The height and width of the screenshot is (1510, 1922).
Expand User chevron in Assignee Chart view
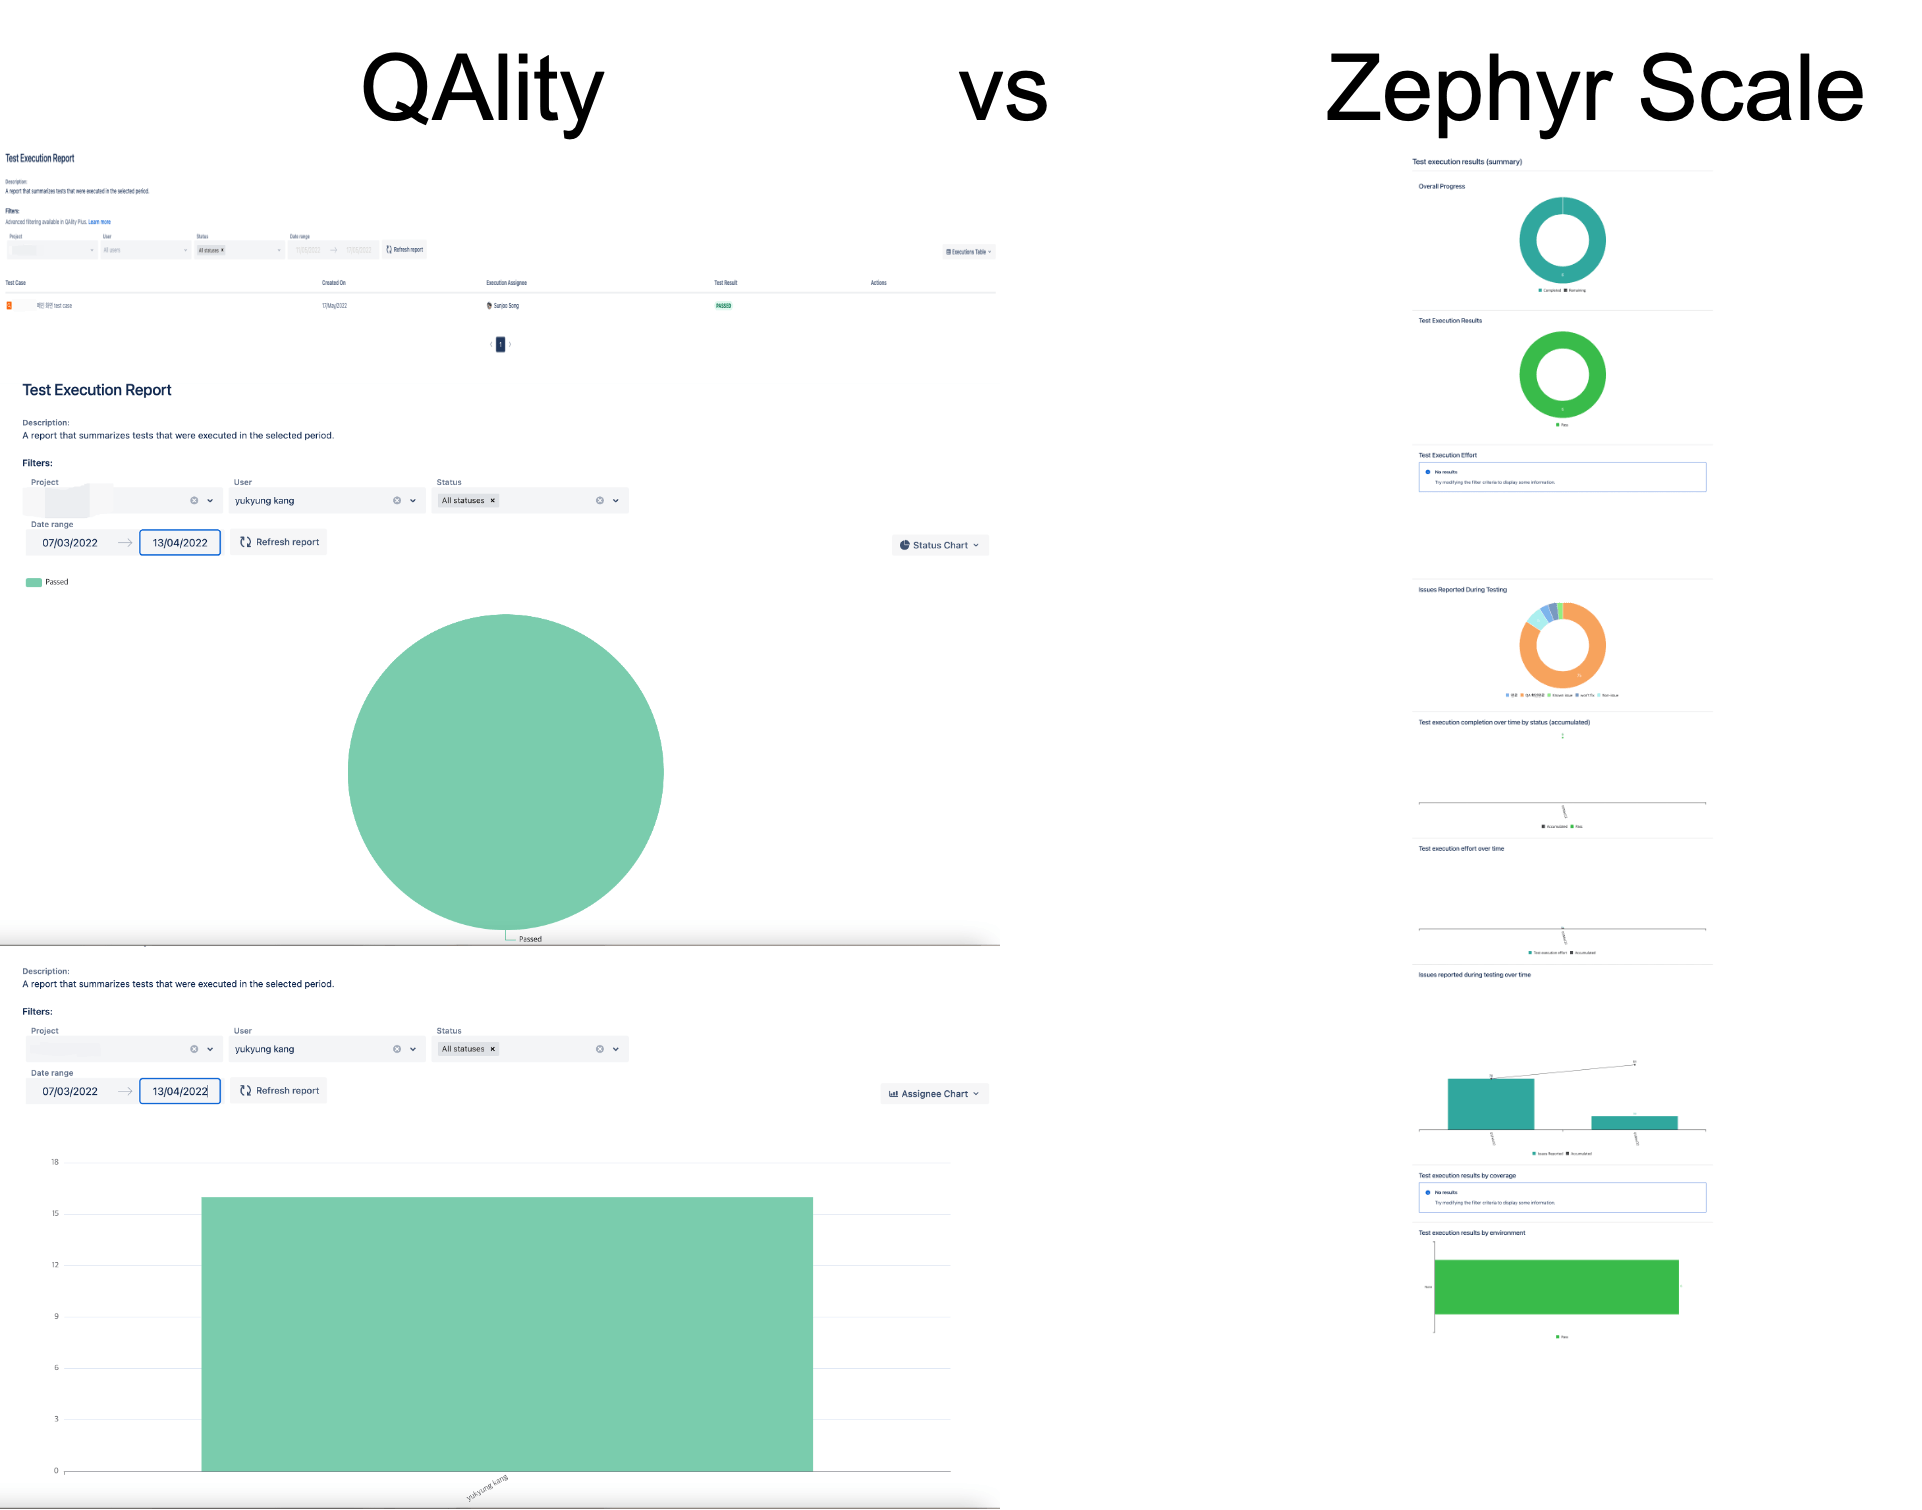click(x=413, y=1049)
